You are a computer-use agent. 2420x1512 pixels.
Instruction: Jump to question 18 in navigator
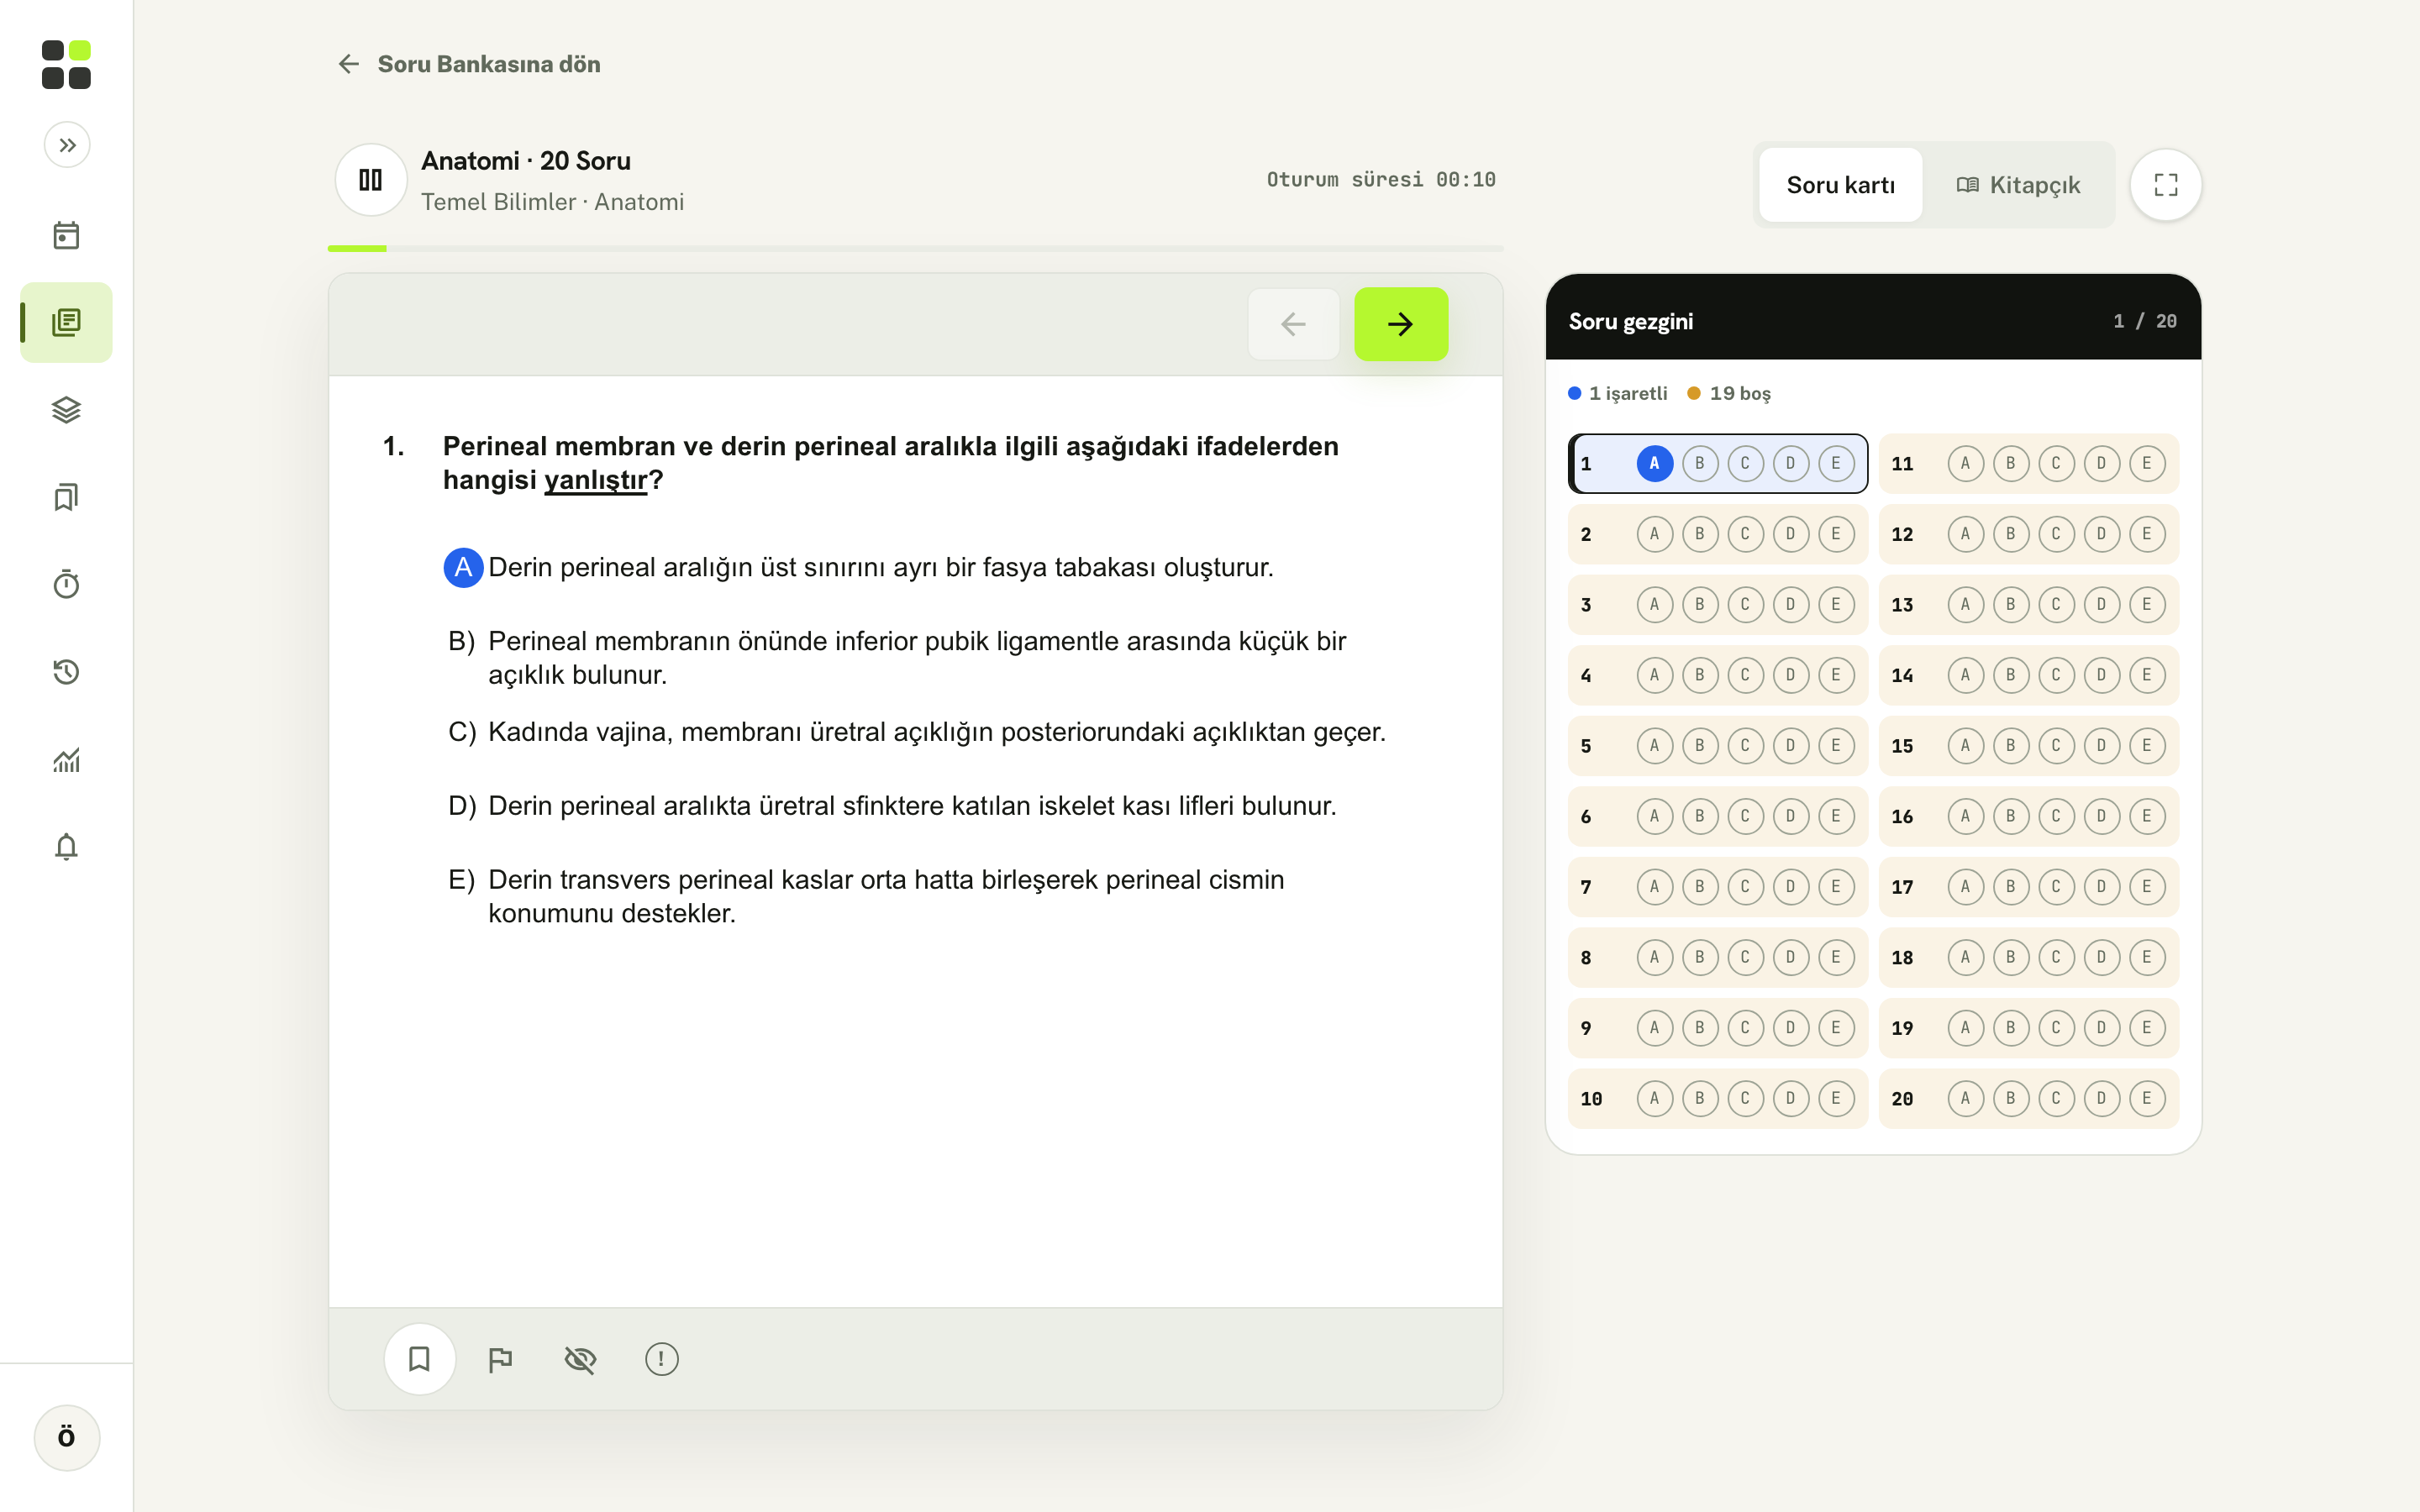pos(1902,958)
